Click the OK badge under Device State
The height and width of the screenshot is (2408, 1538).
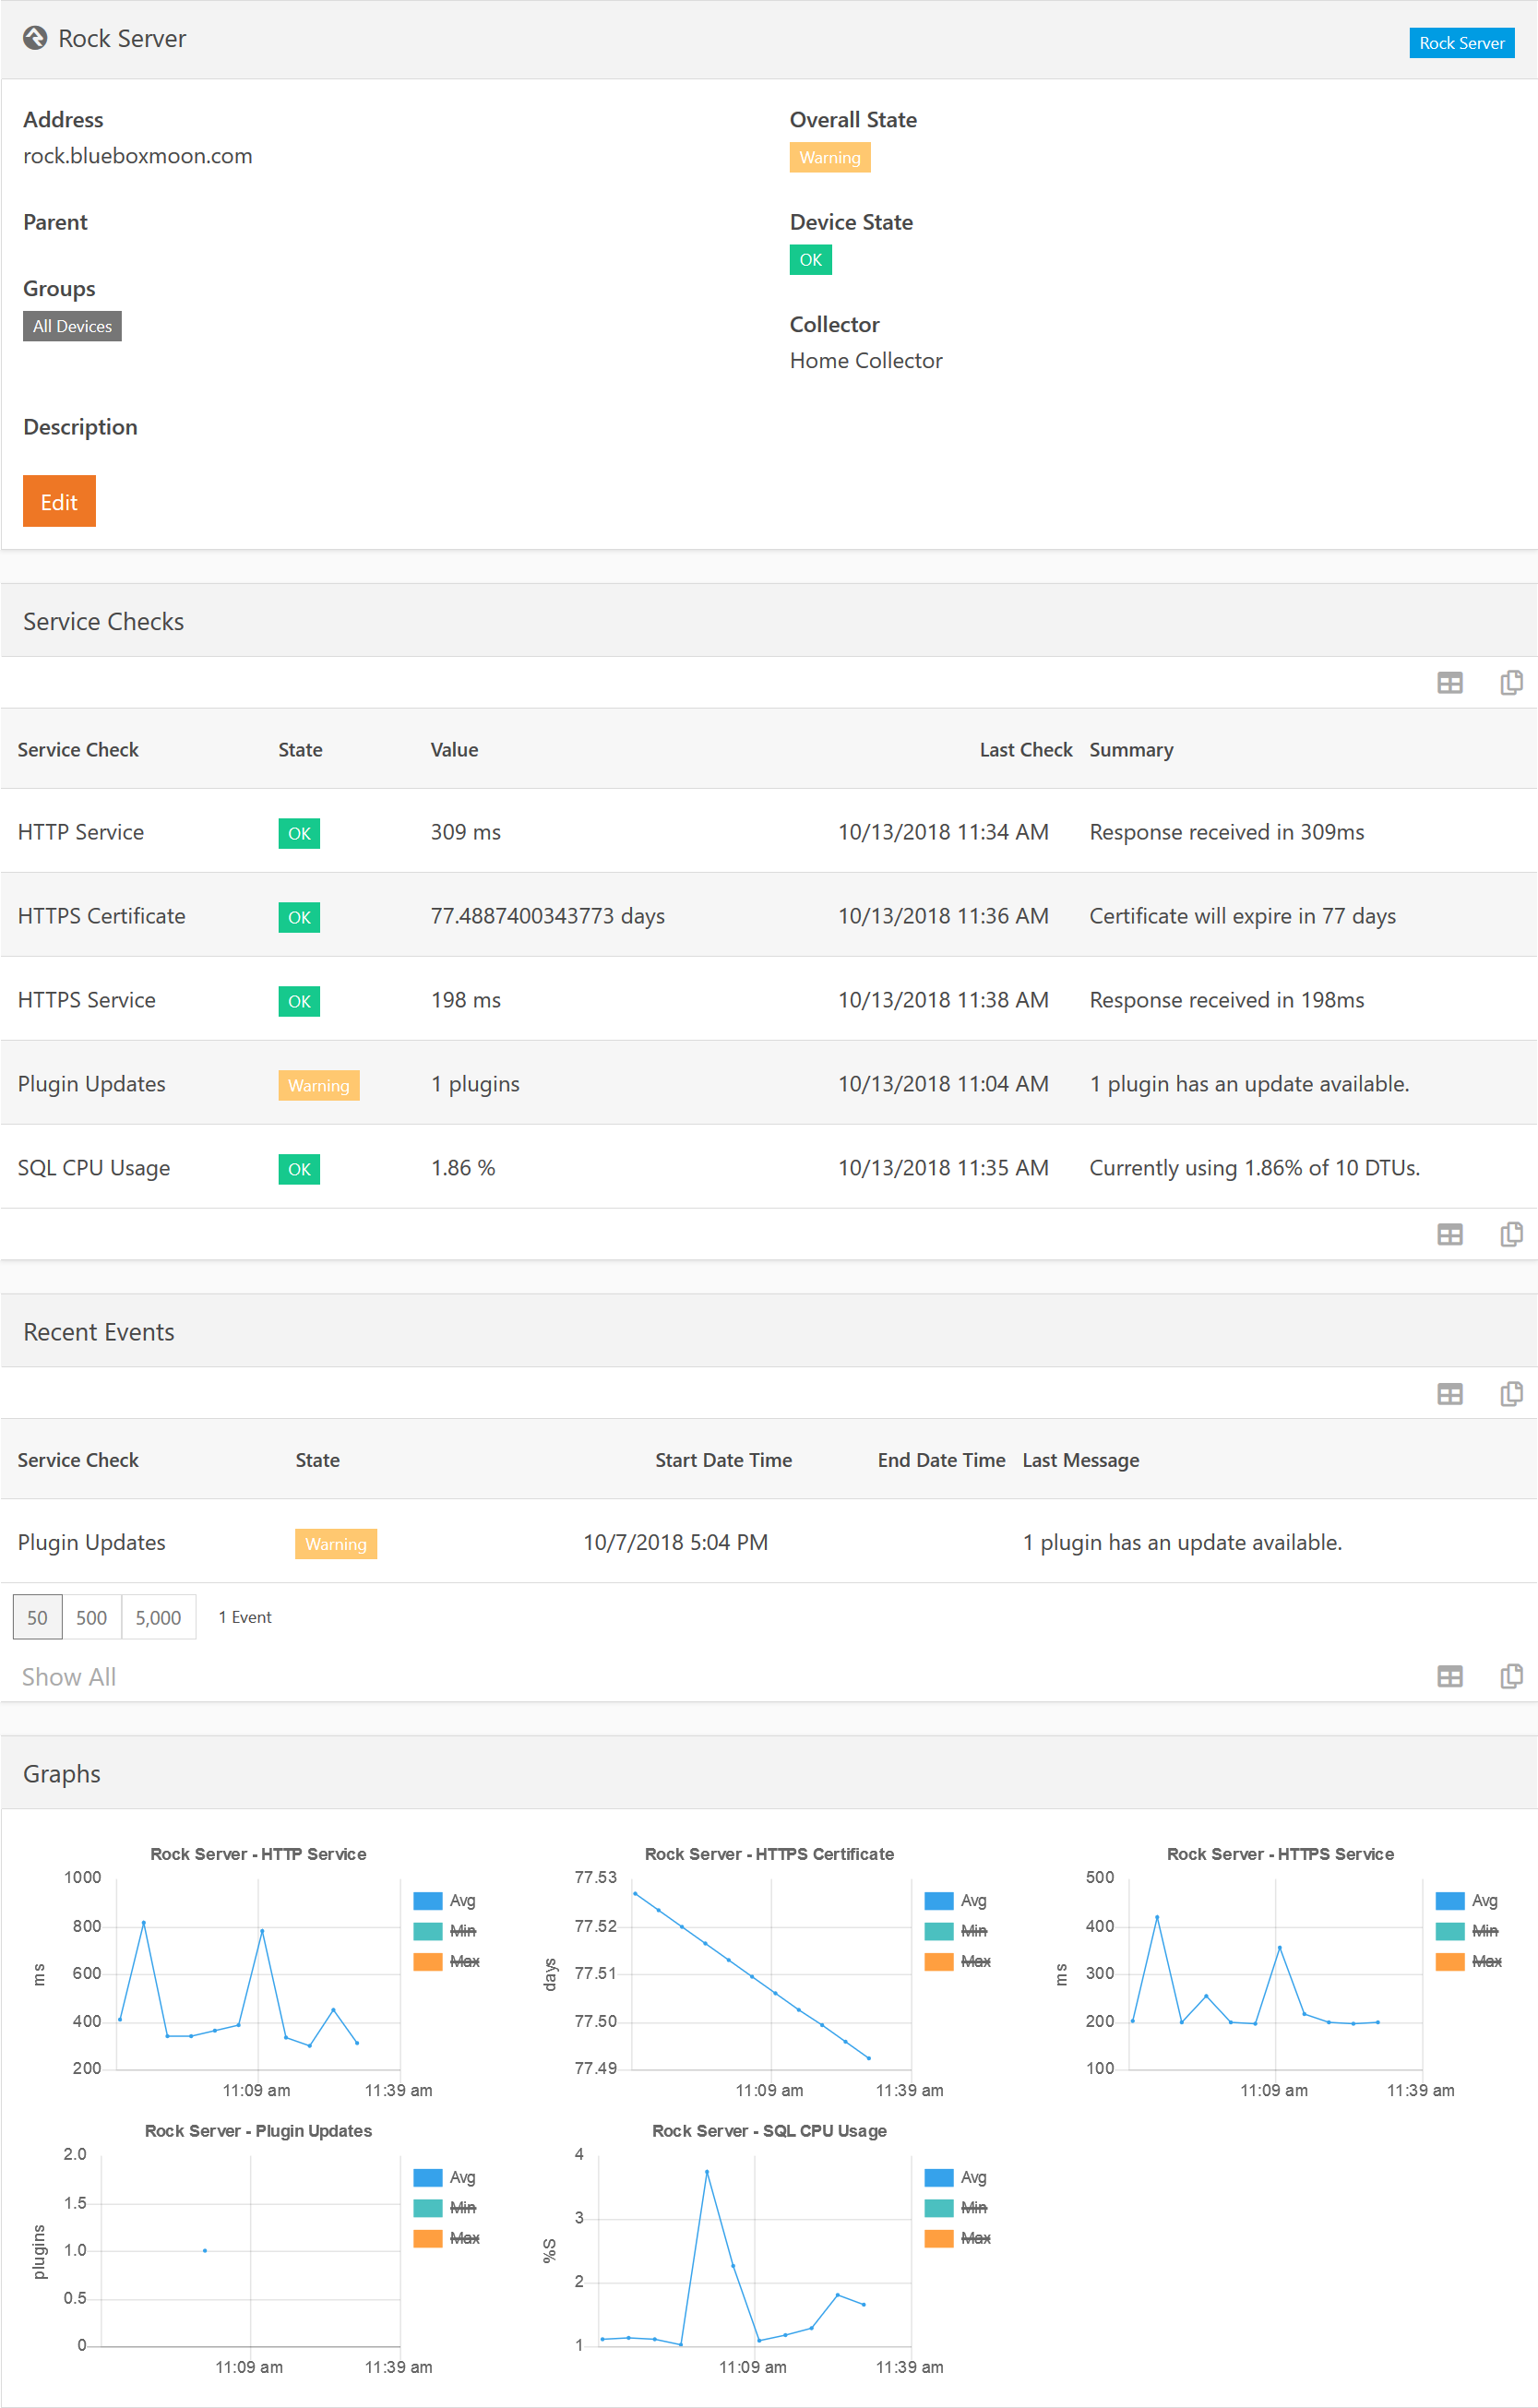[810, 260]
